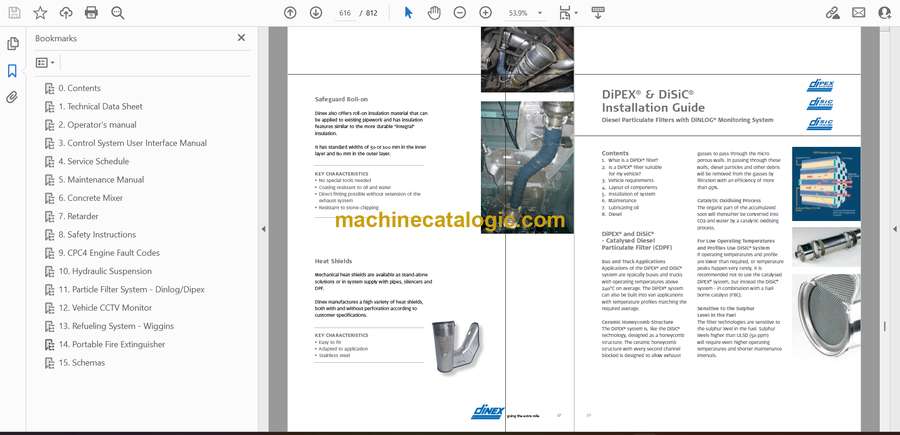Open bookmark 8. Safety Instructions
The image size is (900, 435).
[97, 235]
